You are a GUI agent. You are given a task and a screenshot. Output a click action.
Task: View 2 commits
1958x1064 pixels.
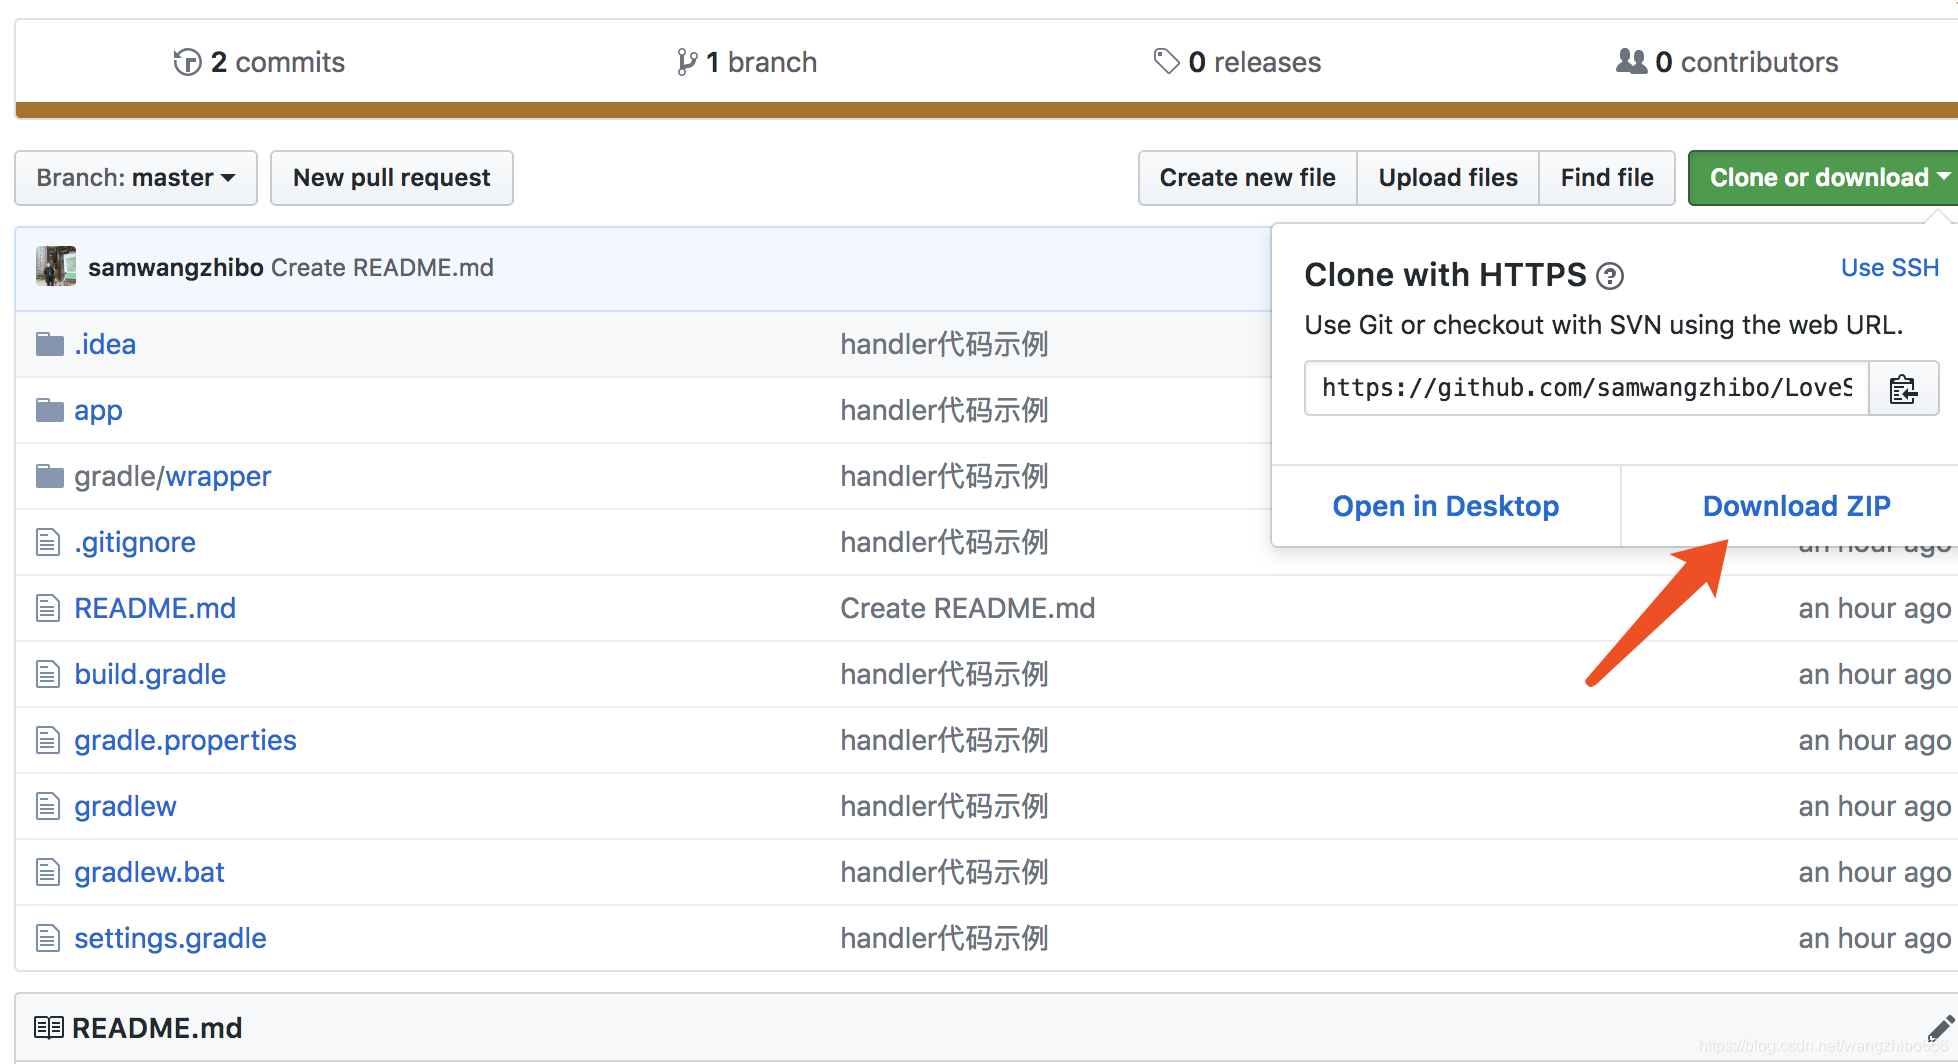[x=259, y=62]
